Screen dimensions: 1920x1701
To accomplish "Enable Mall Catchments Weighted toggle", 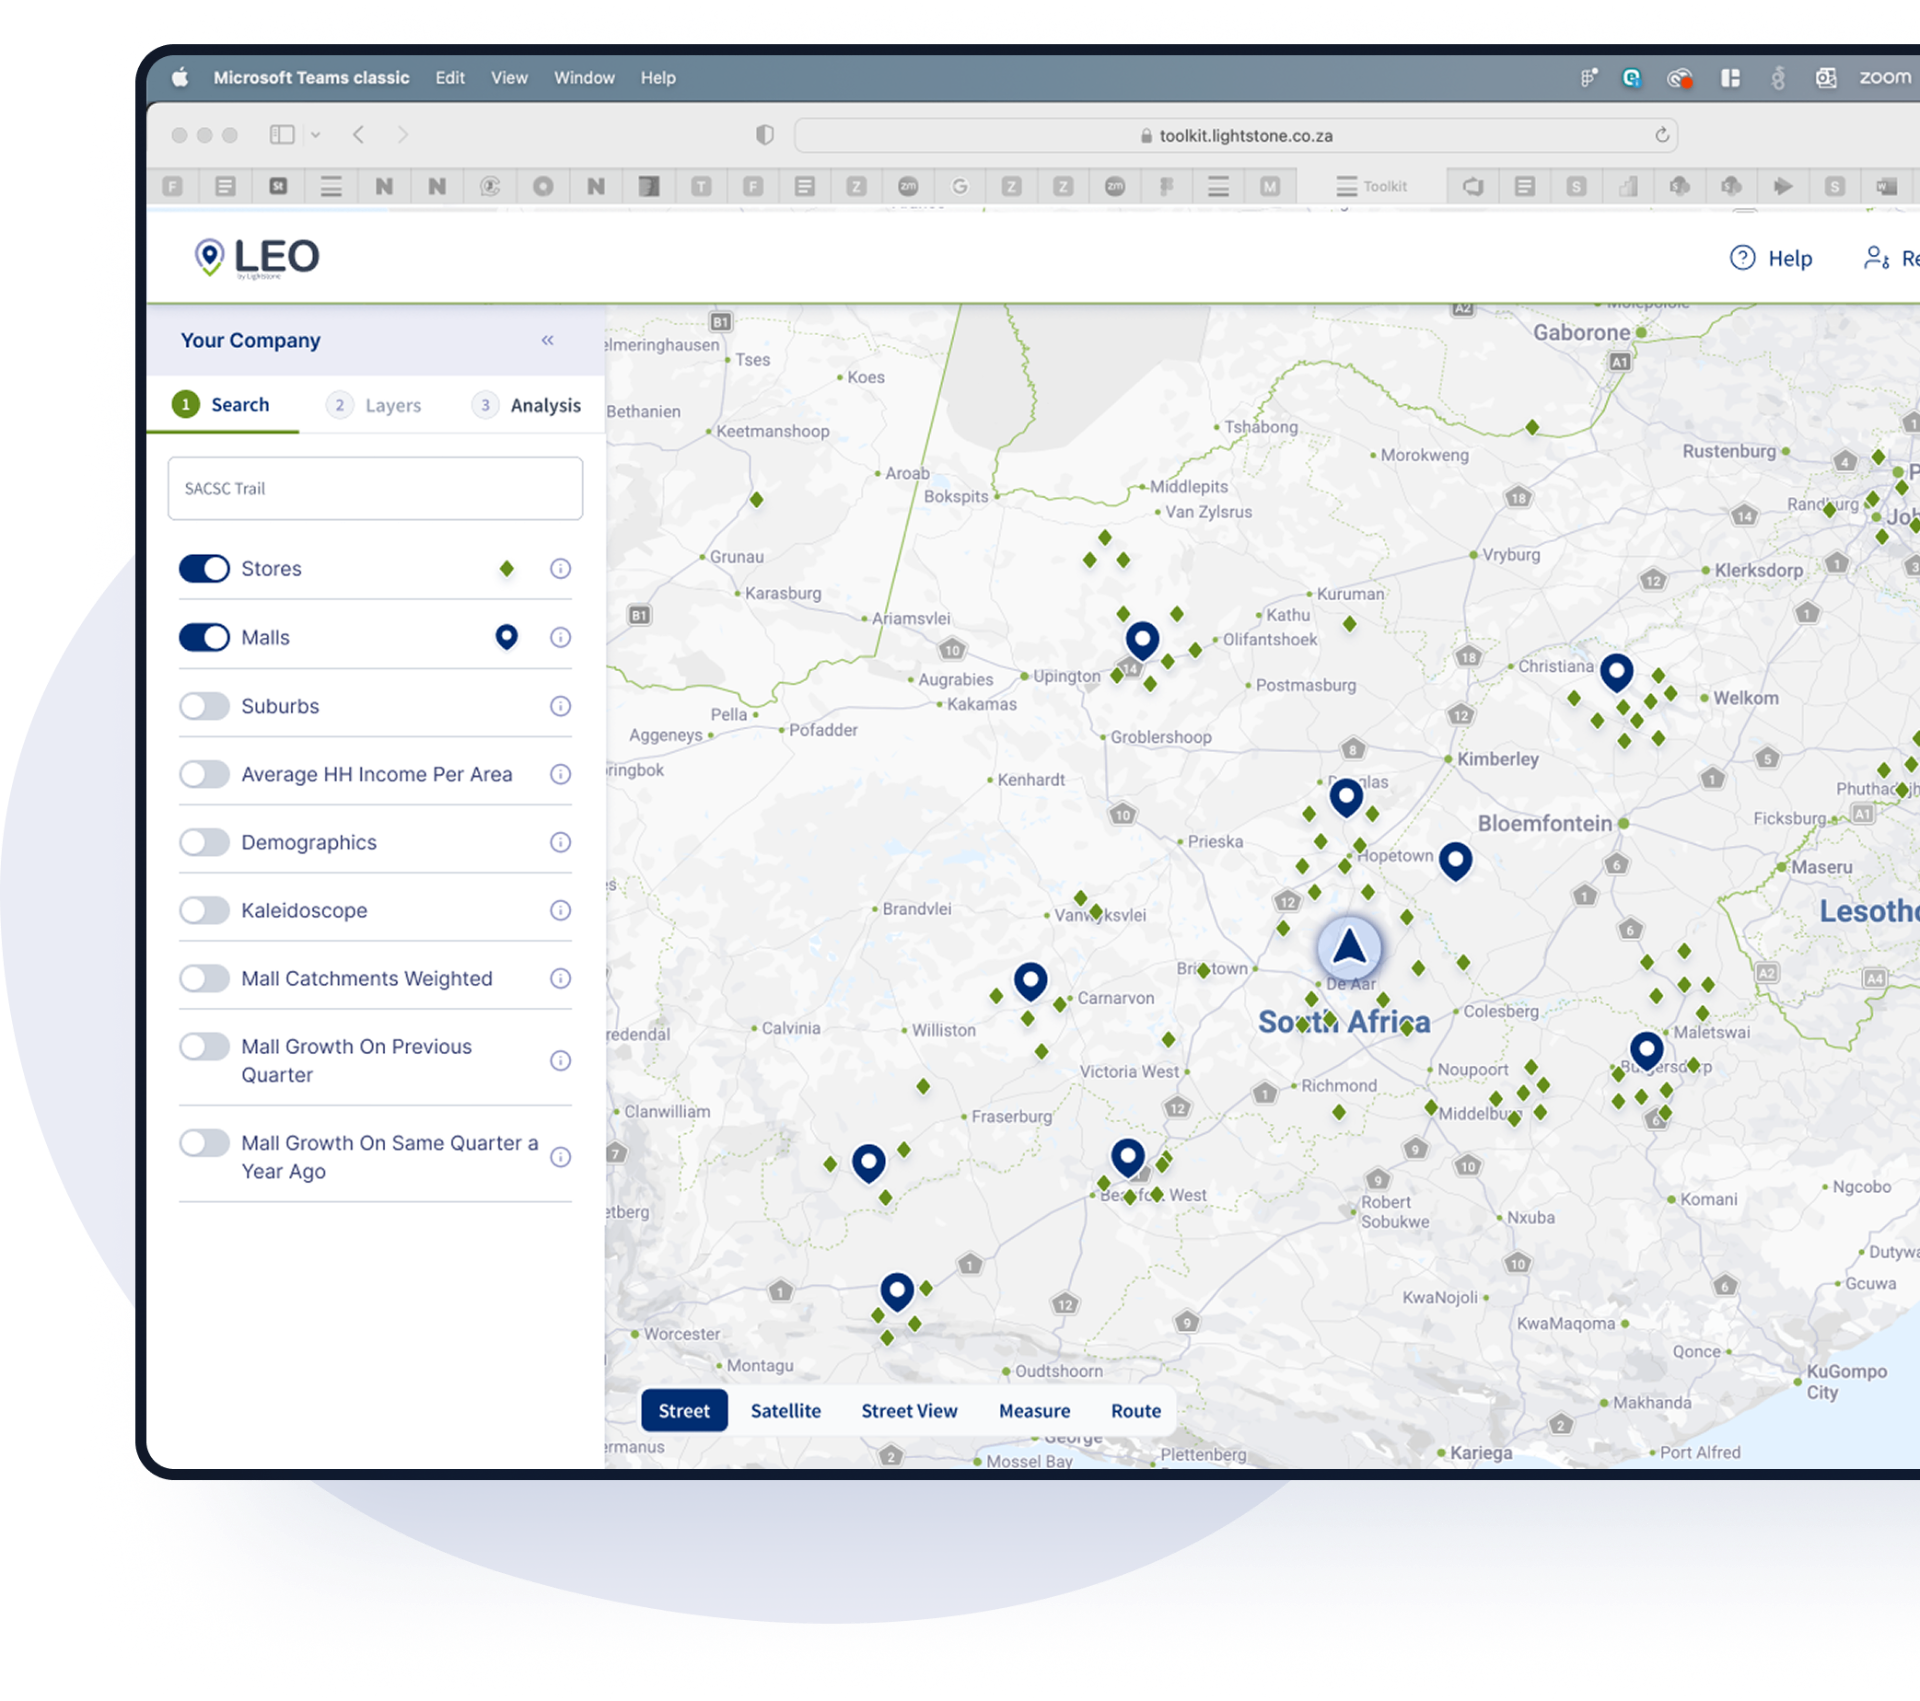I will (x=204, y=978).
